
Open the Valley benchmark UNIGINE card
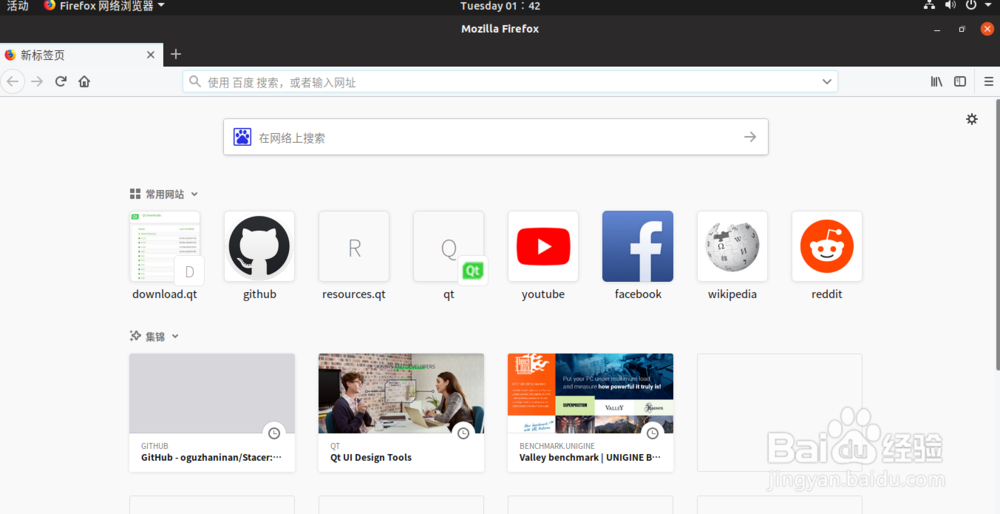point(591,413)
